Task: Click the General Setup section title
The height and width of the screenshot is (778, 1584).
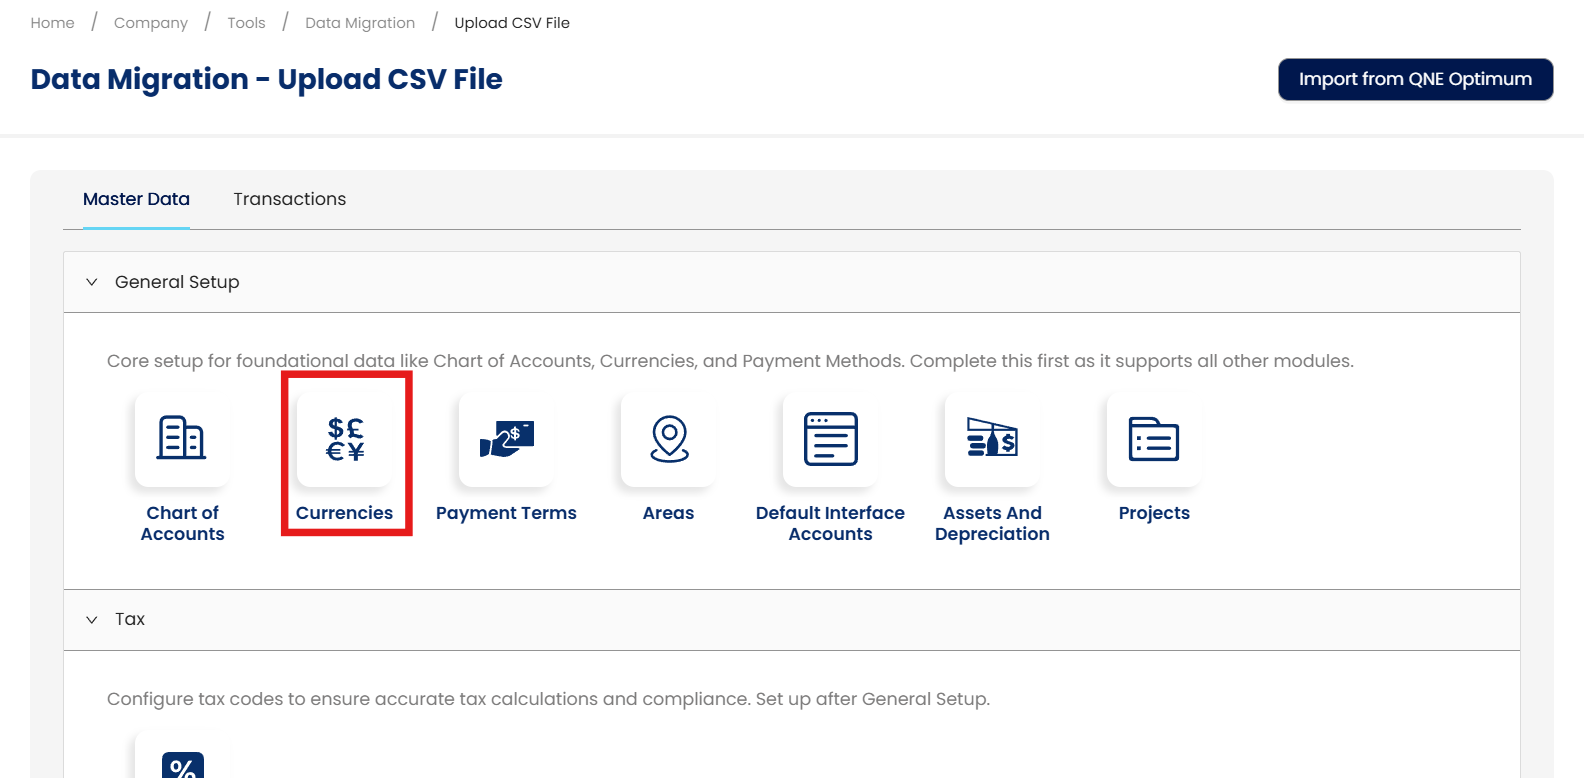Action: click(x=177, y=282)
